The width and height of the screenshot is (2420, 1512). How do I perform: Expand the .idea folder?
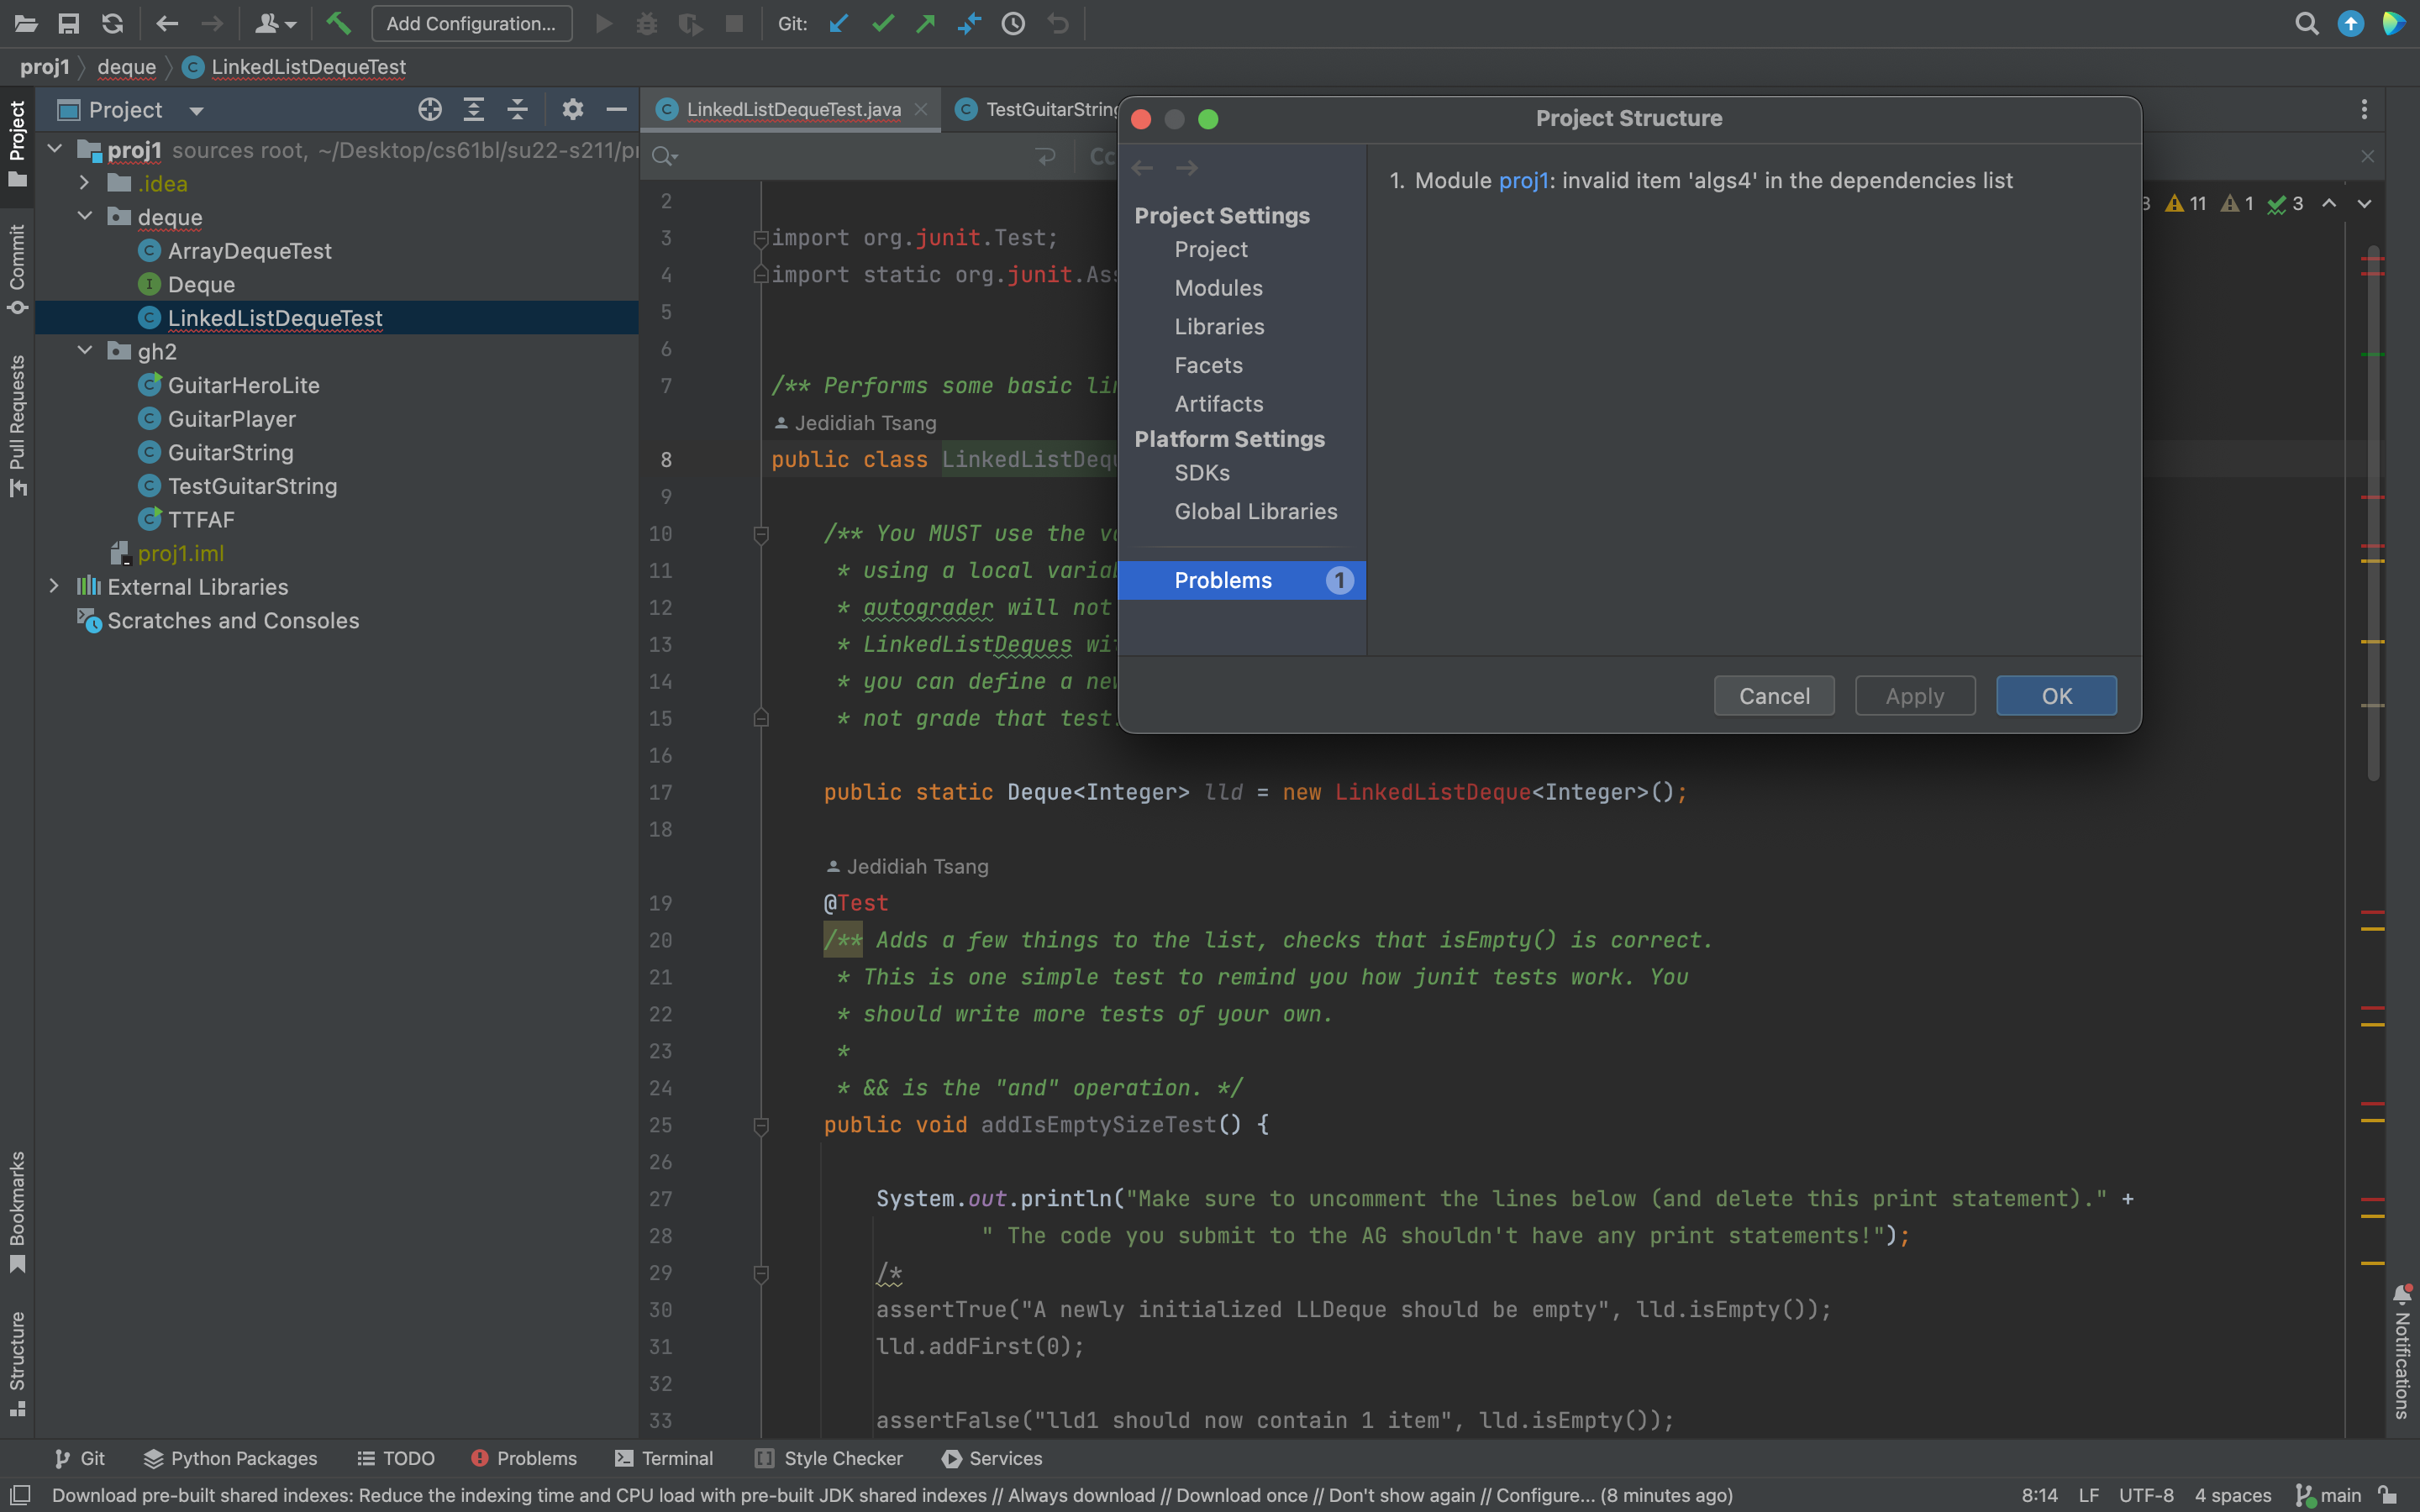click(x=85, y=183)
